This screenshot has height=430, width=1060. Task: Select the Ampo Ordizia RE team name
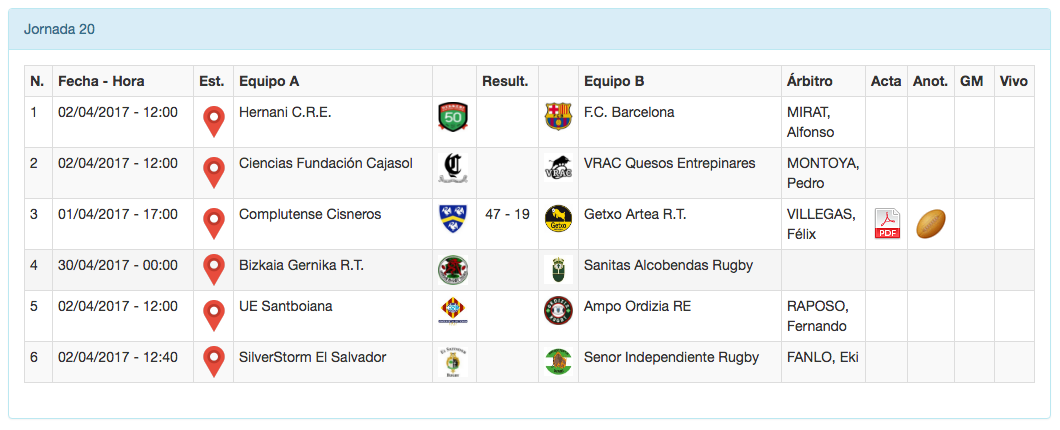tap(637, 306)
